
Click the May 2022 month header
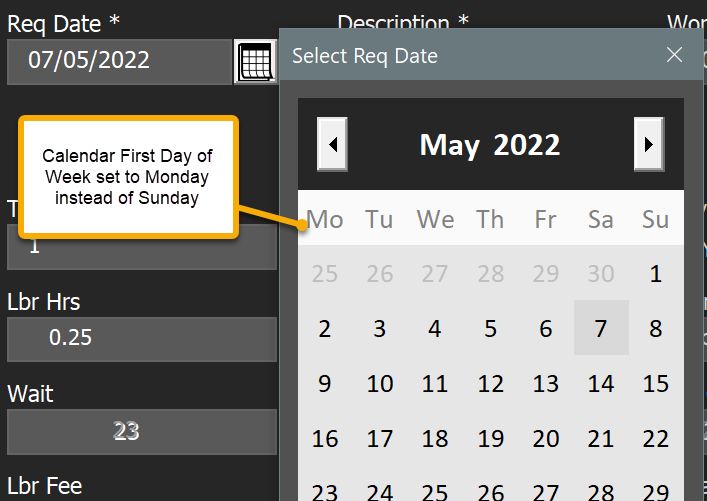tap(490, 145)
